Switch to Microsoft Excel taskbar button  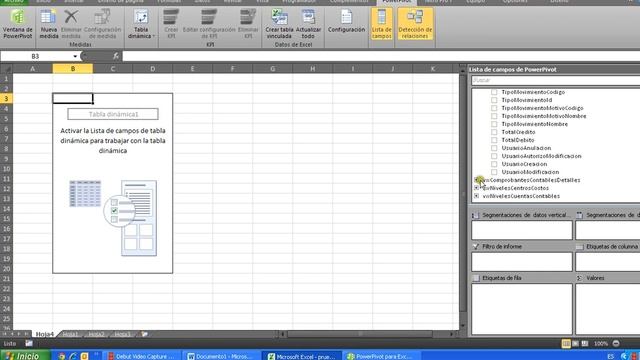pos(301,356)
